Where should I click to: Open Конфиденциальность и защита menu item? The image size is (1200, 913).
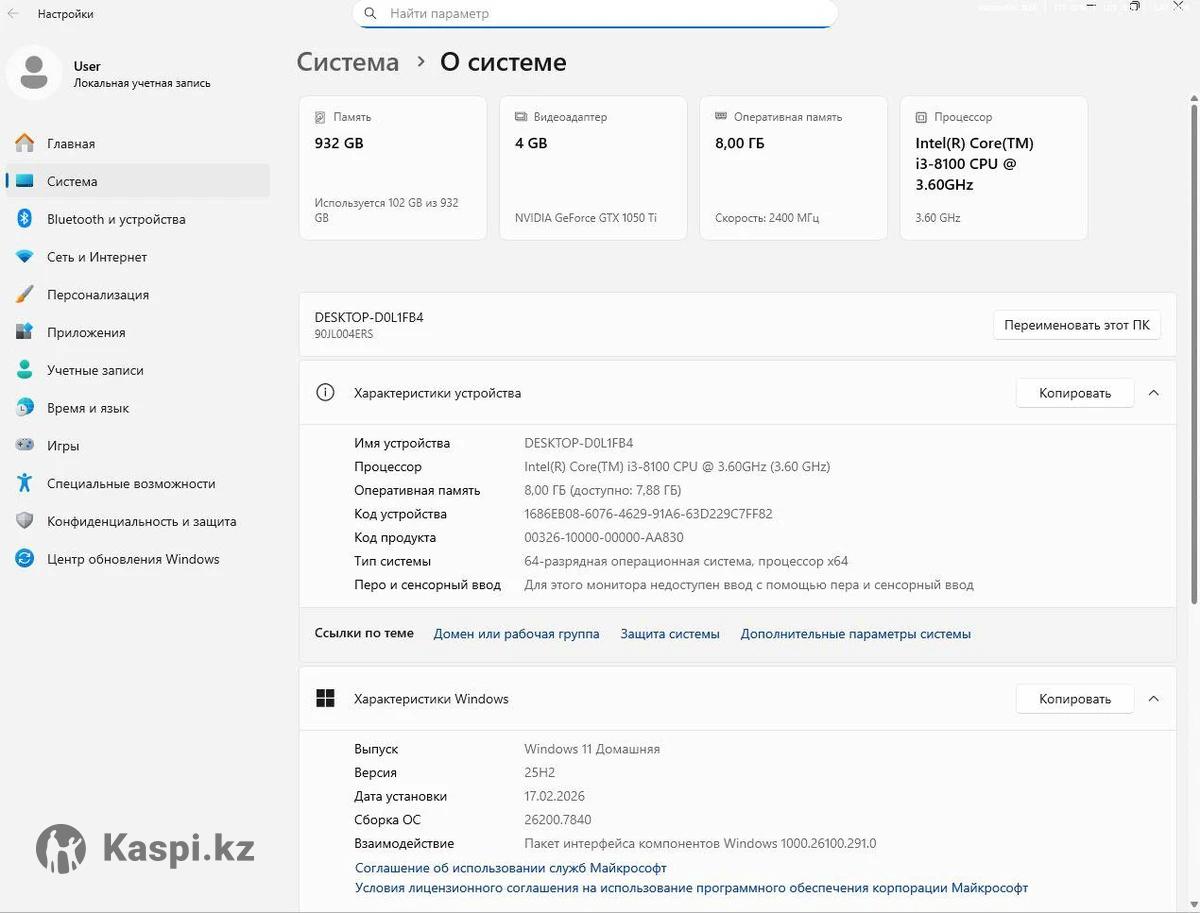(x=141, y=521)
